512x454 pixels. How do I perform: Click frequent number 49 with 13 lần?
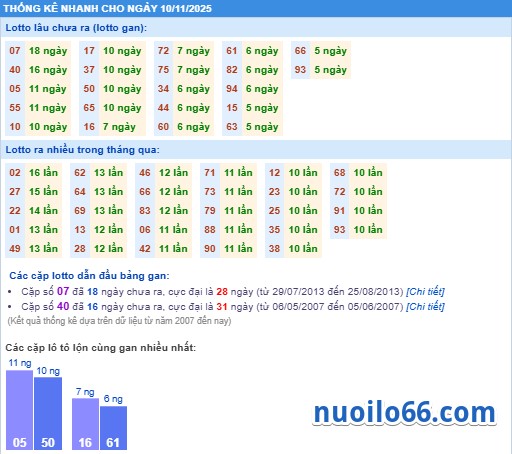tap(15, 249)
